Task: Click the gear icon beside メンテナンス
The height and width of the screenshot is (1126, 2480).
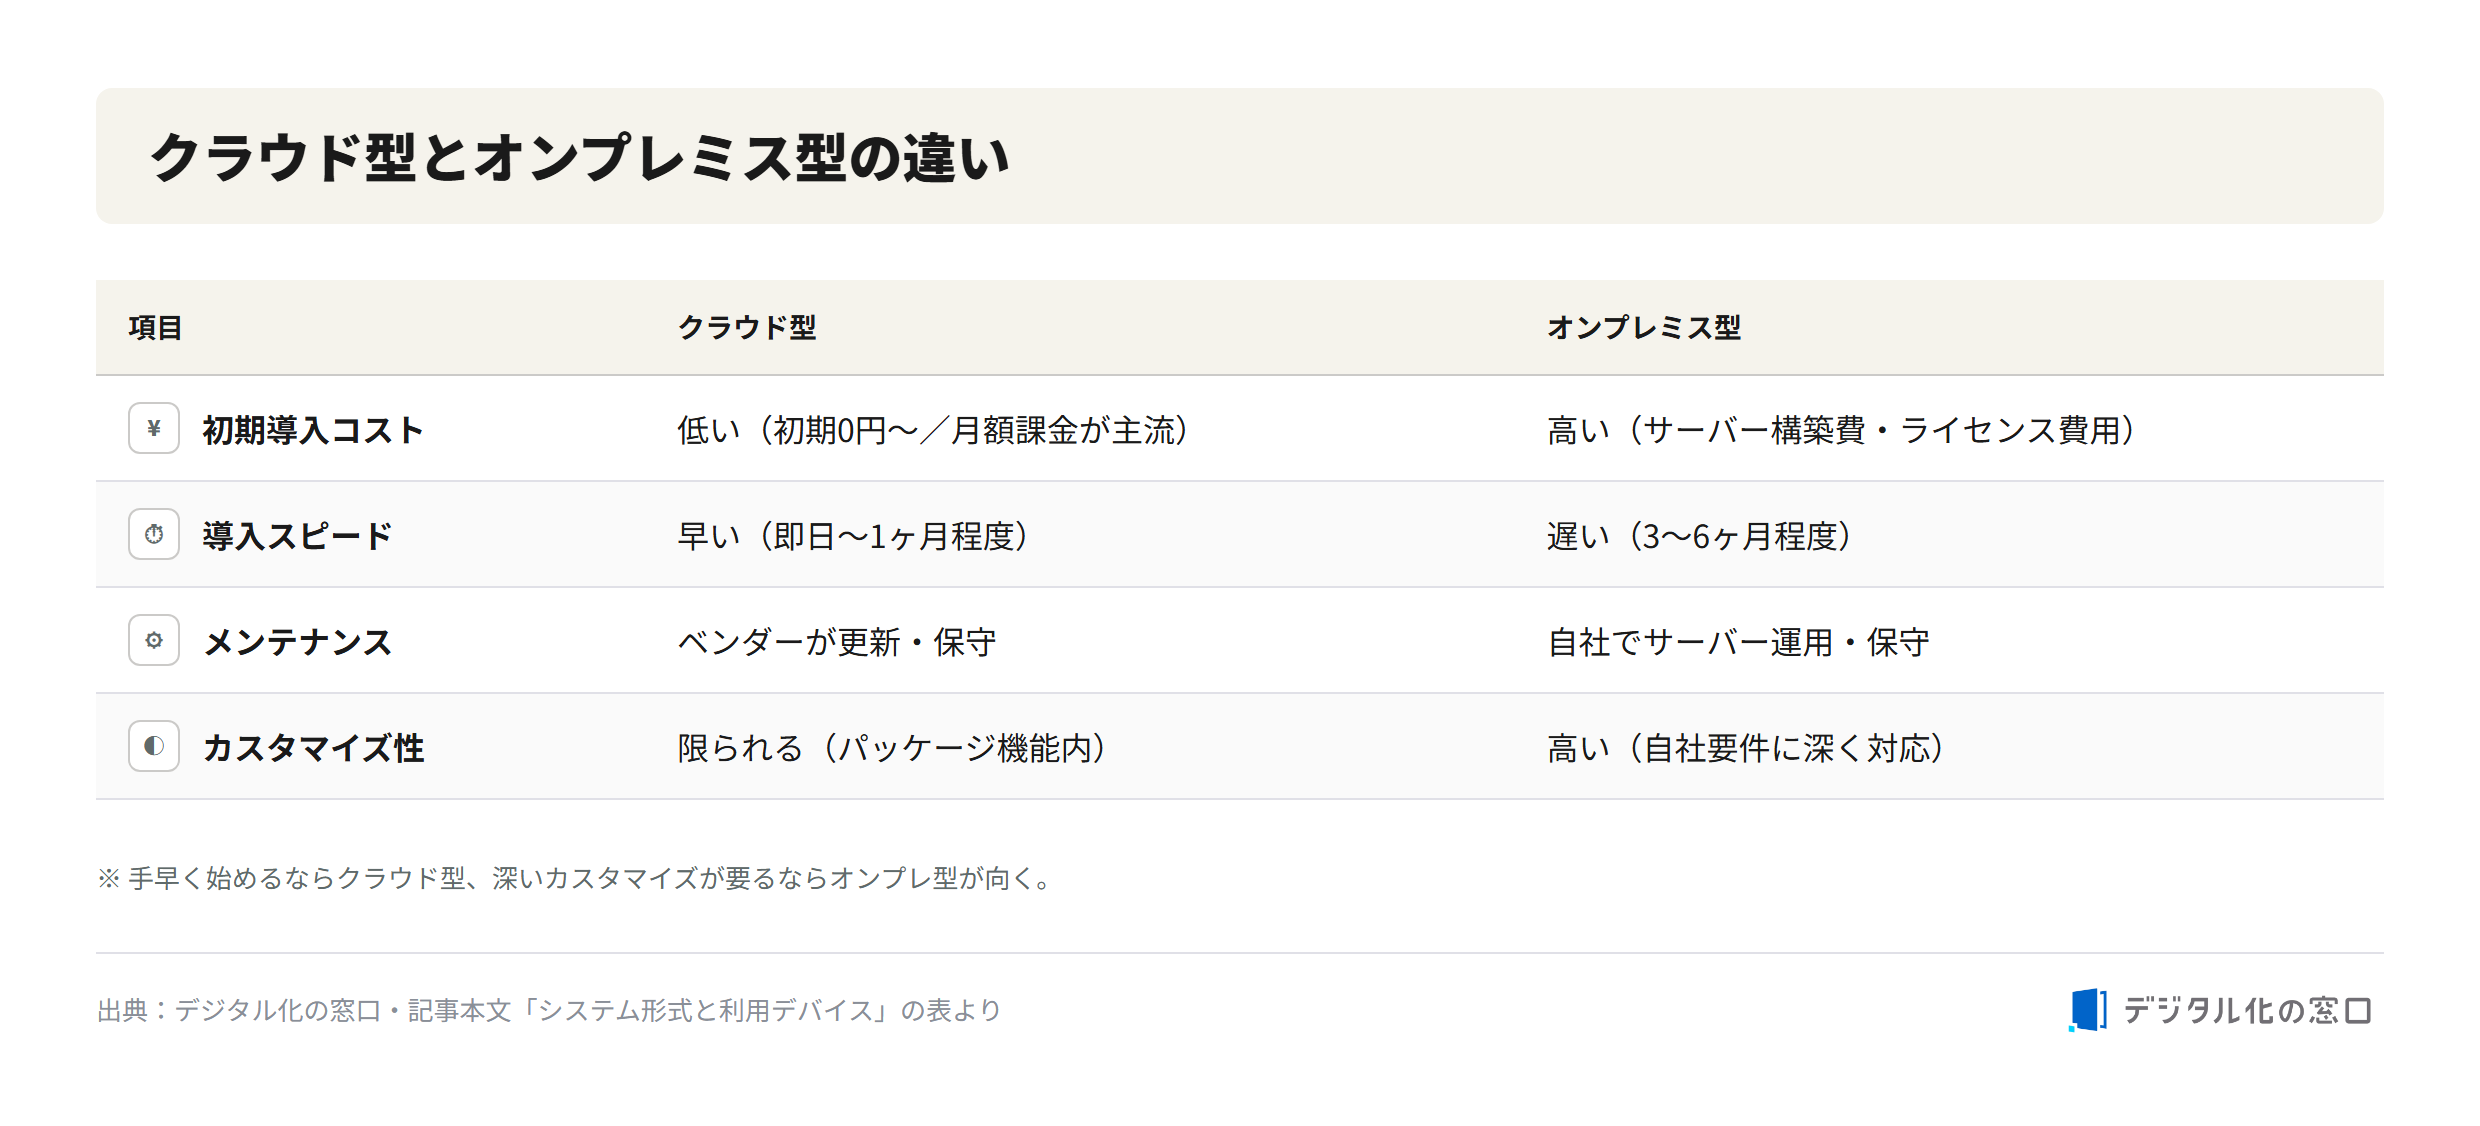Action: [154, 640]
